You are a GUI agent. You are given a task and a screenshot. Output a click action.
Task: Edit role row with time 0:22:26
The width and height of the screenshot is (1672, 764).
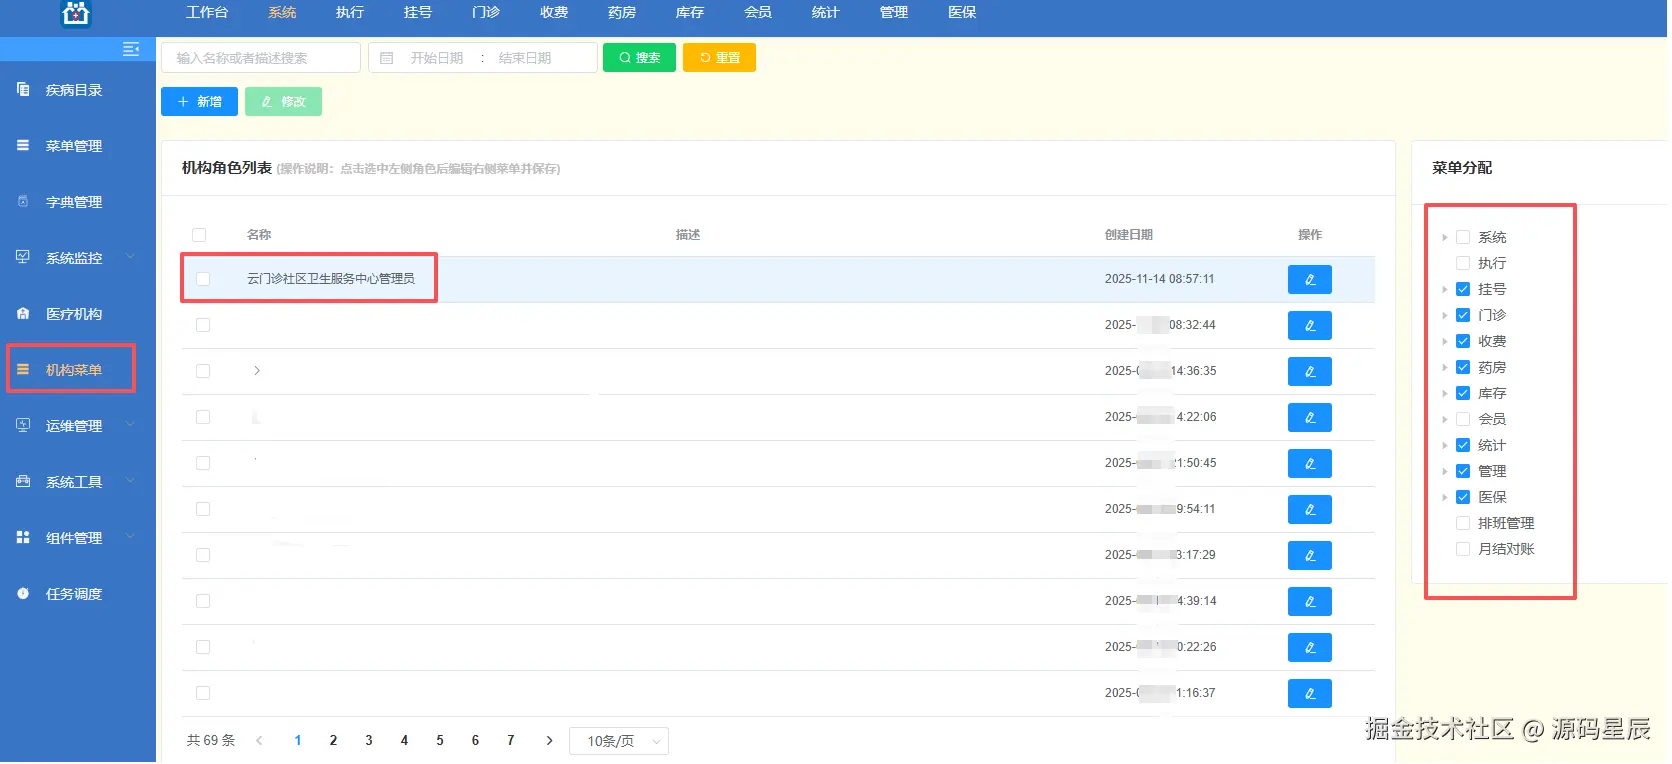[x=1310, y=648]
